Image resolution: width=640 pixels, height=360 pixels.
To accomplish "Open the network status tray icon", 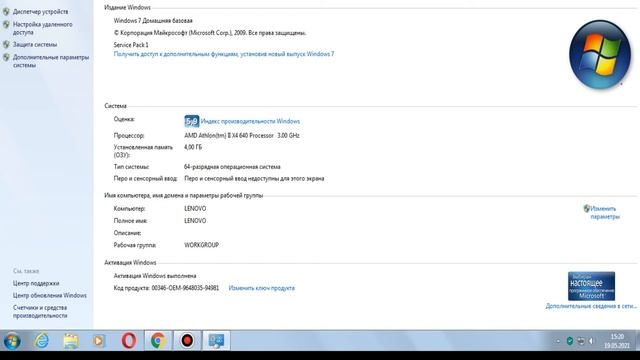I will [580, 341].
